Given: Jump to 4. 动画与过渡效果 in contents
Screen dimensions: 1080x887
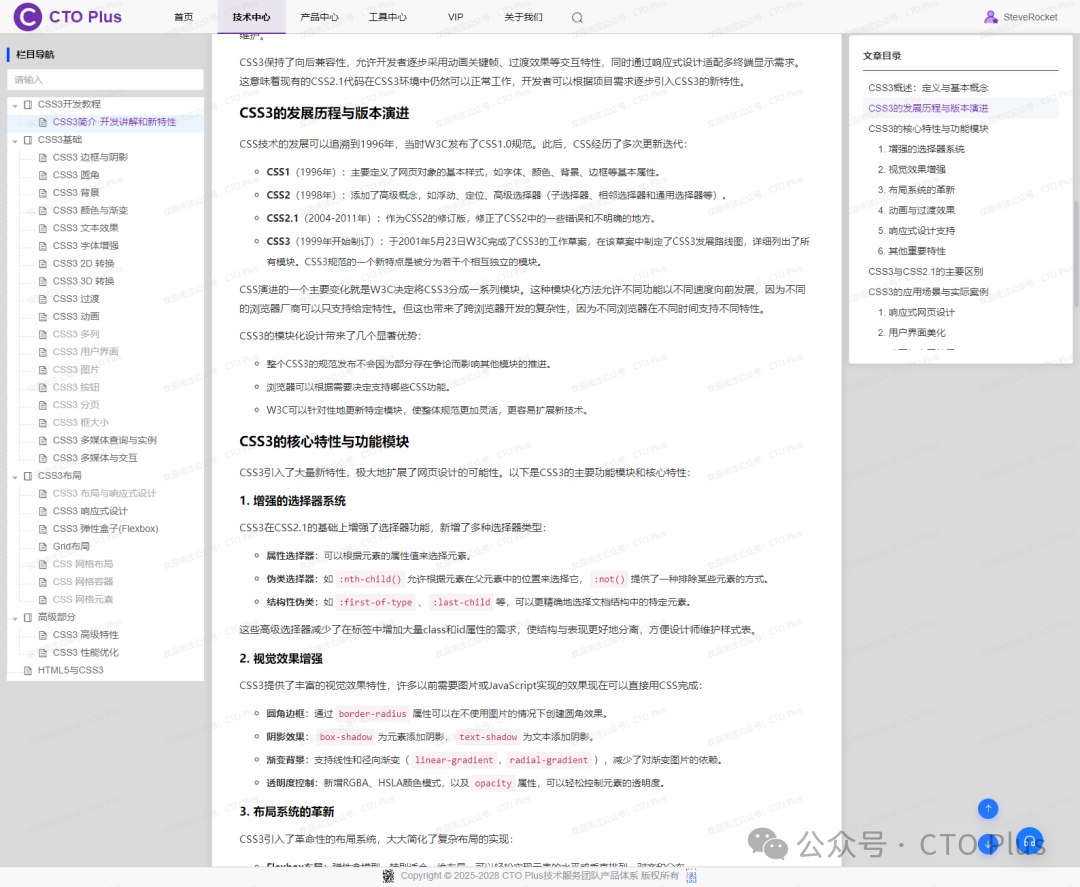Looking at the screenshot, I should pyautogui.click(x=916, y=211).
